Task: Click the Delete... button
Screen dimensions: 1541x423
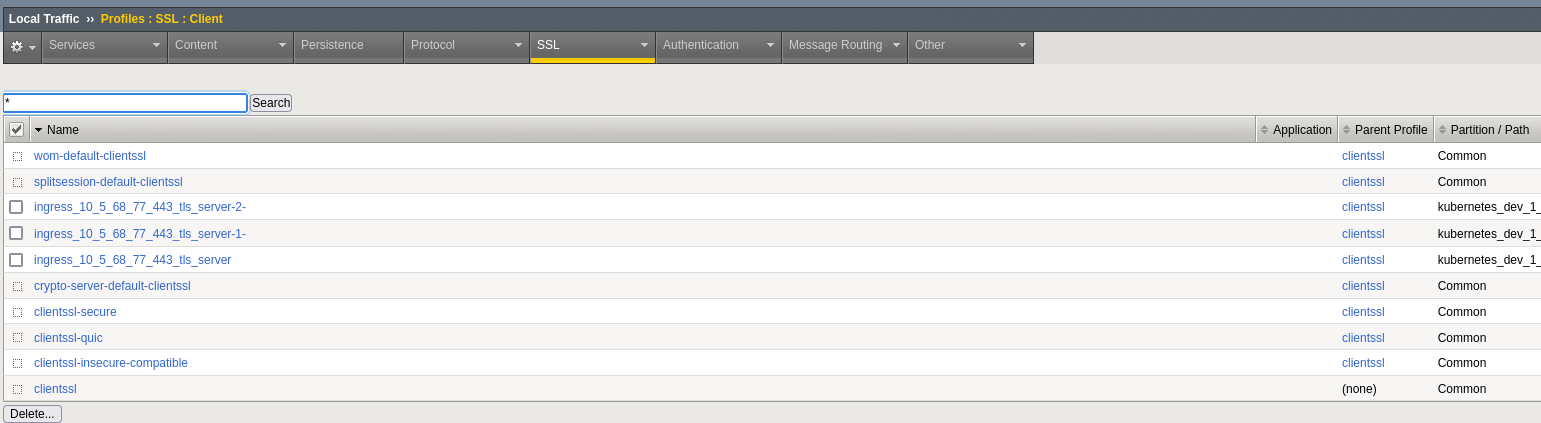Action: (32, 414)
